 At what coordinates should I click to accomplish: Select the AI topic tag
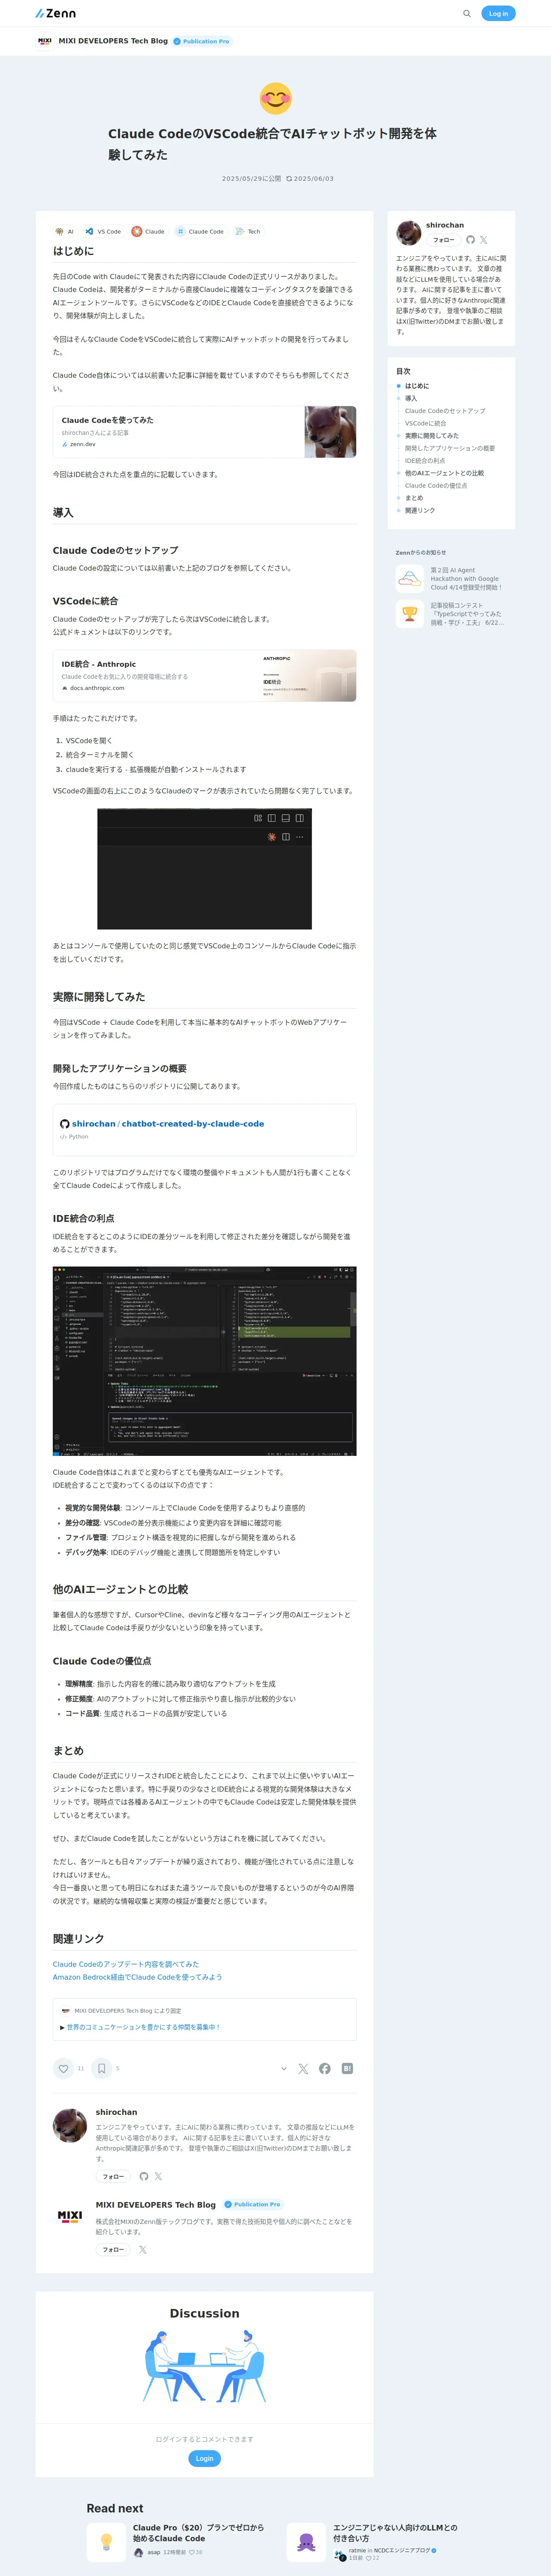point(64,231)
